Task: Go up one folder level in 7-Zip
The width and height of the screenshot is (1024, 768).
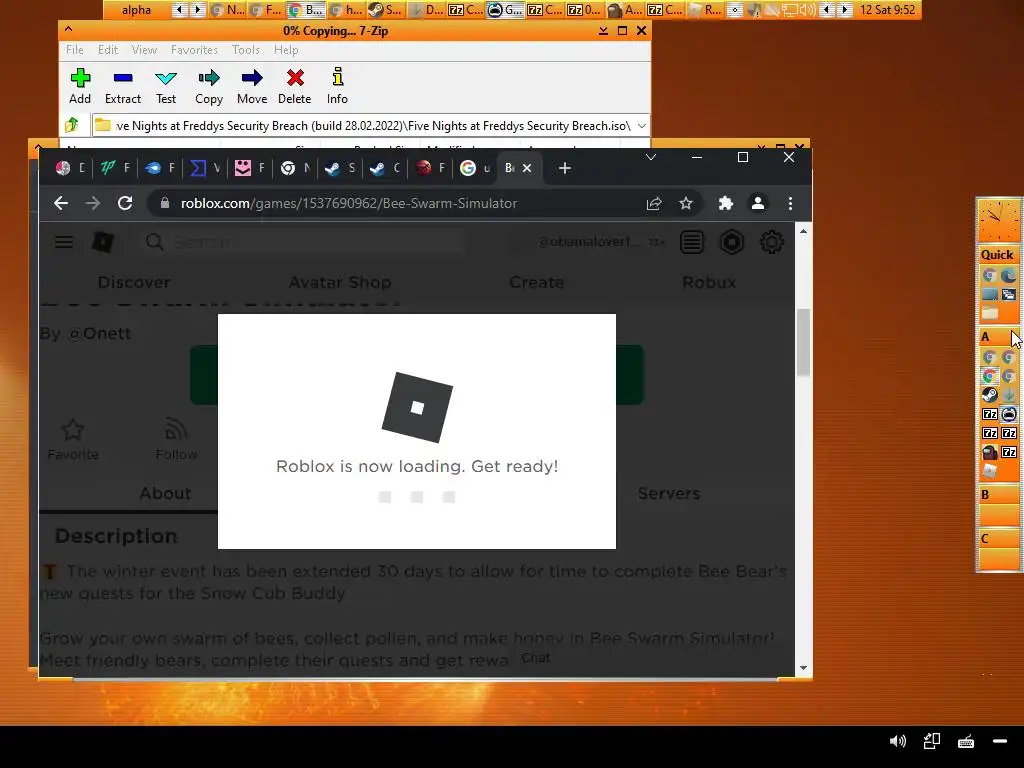Action: (x=72, y=125)
